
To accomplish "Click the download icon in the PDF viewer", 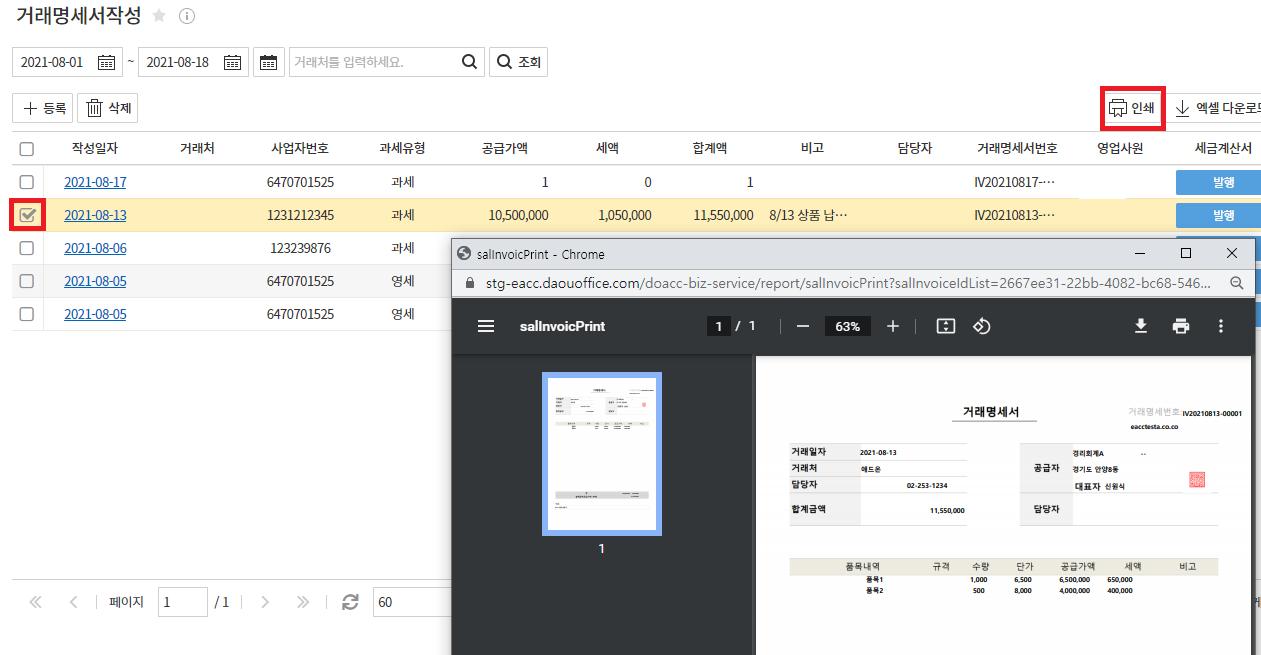I will (1141, 326).
